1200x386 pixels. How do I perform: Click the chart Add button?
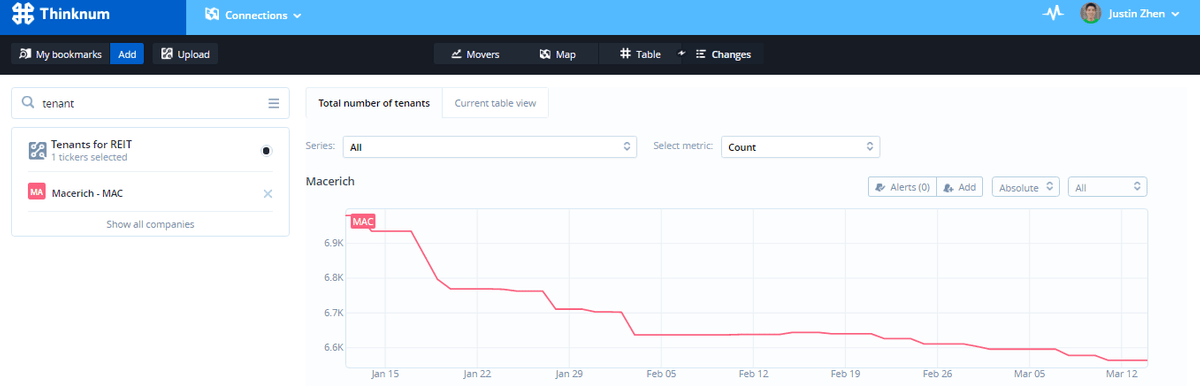[x=960, y=187]
